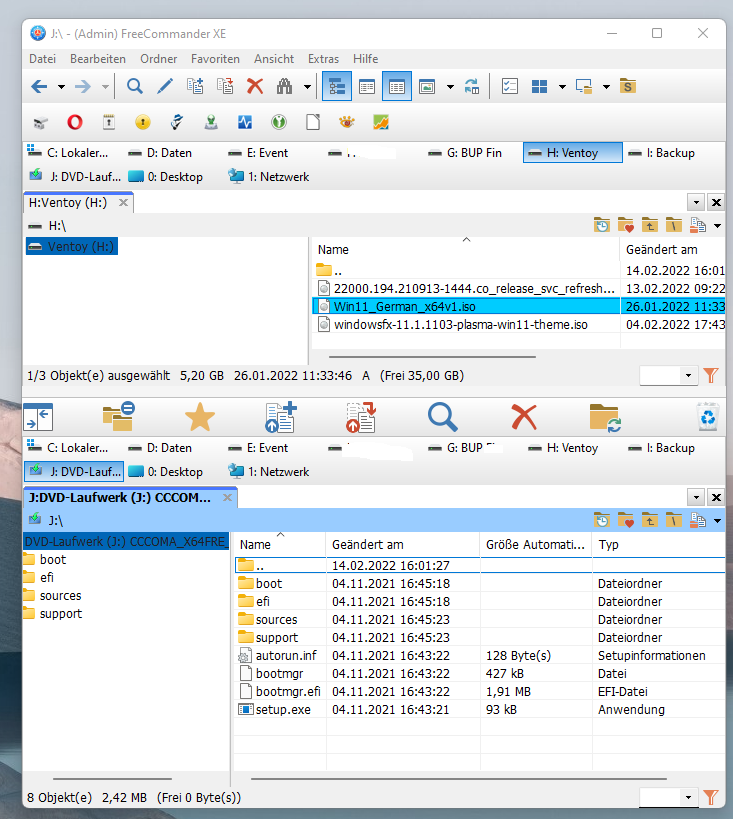Open the Bearbeiten menu
733x819 pixels.
point(98,59)
